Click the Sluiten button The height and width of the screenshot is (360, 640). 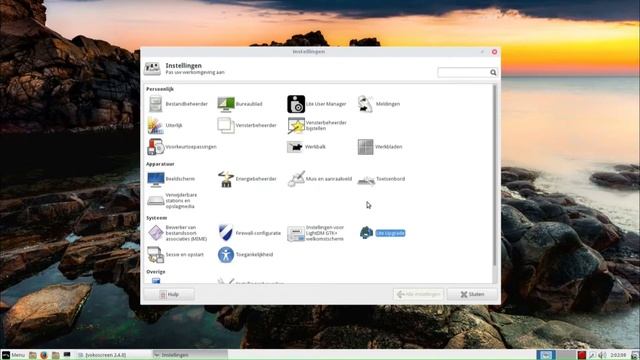click(472, 294)
